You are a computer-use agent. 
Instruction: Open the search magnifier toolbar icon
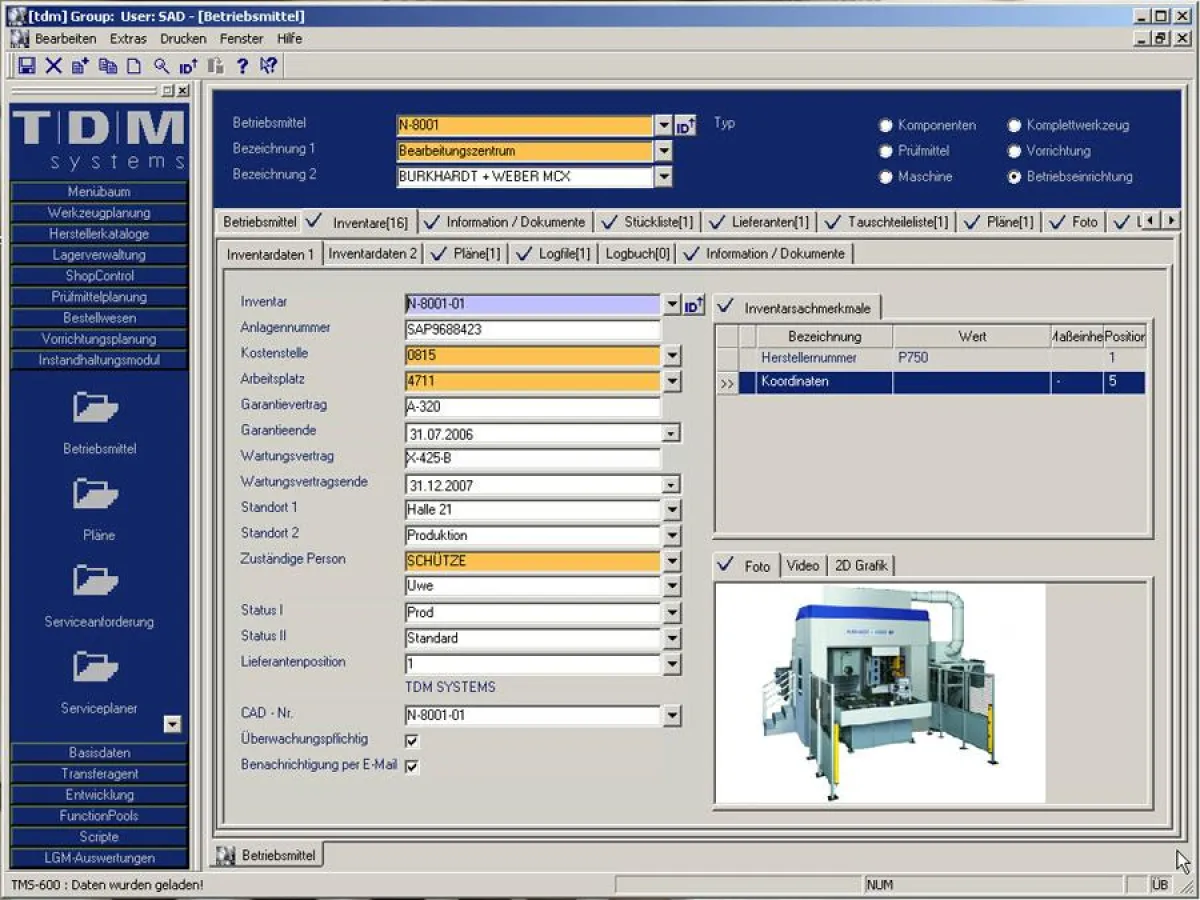point(161,66)
